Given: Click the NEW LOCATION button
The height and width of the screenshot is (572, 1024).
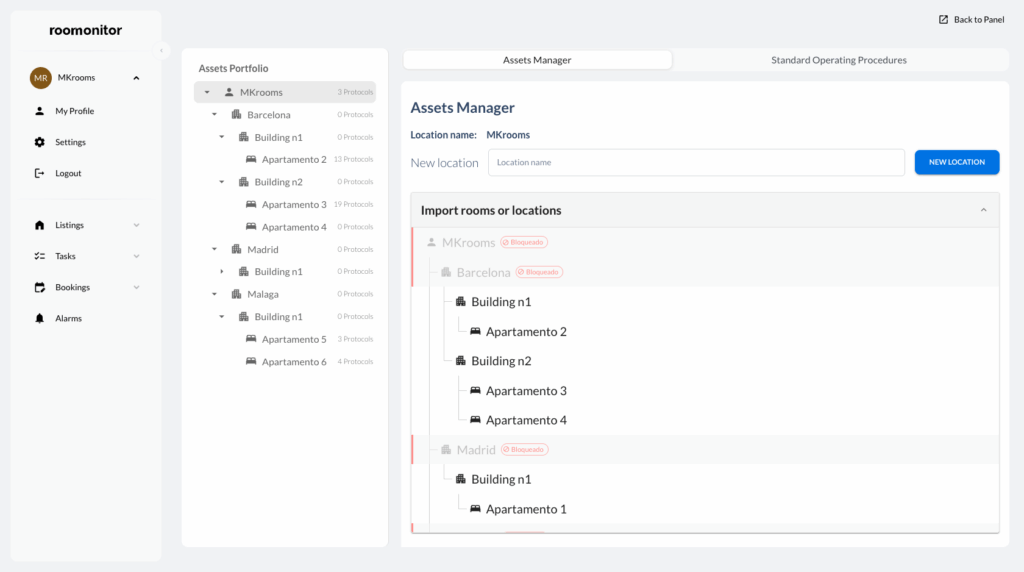Looking at the screenshot, I should coord(957,162).
